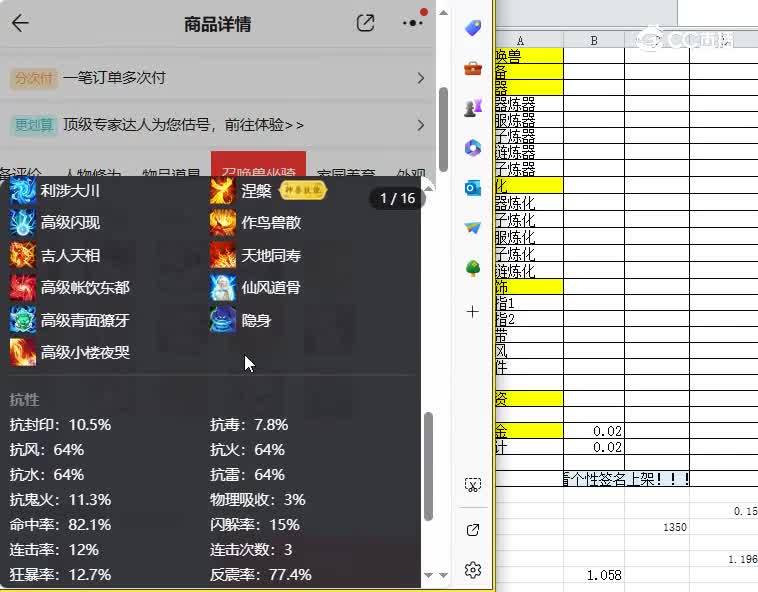The height and width of the screenshot is (592, 758).
Task: Click the page scrollbar thumb at top
Action: pyautogui.click(x=443, y=129)
